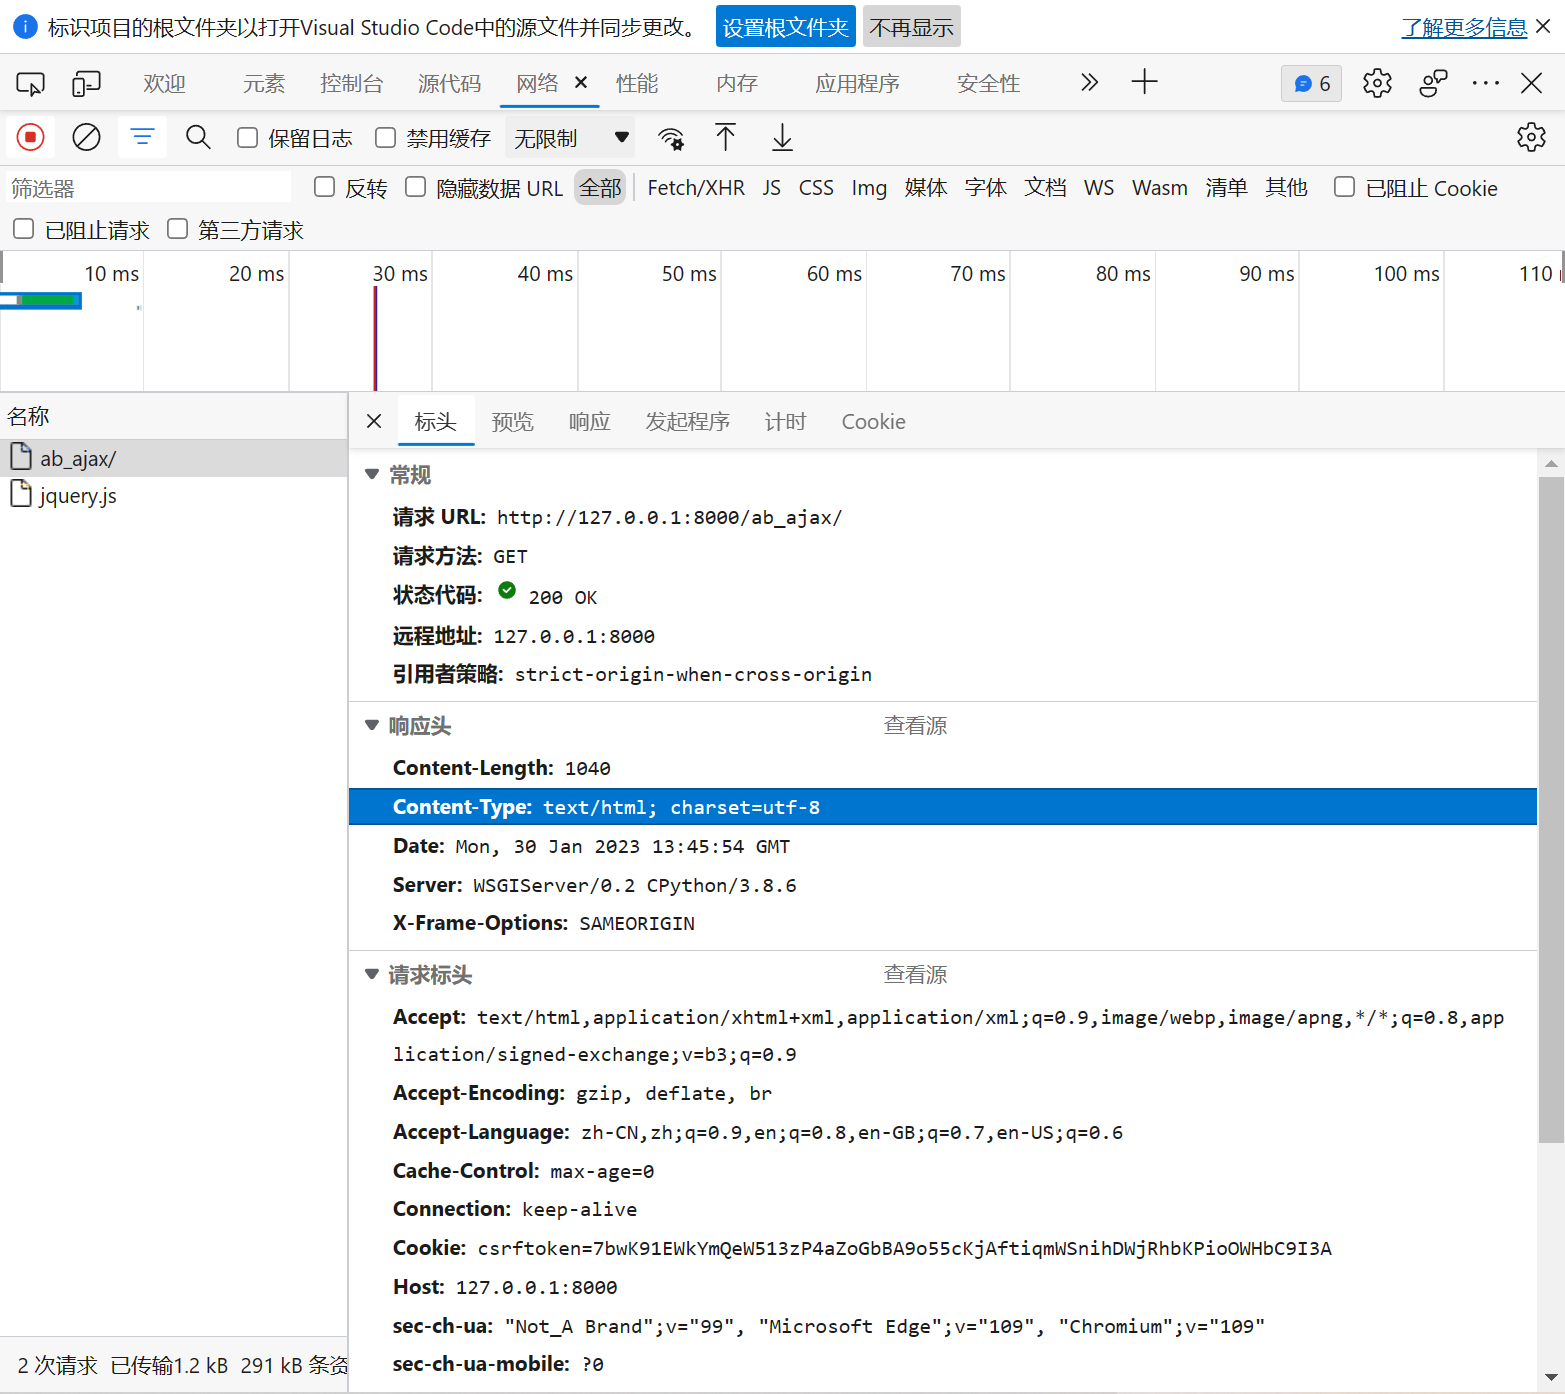View source of request headers
Viewport: 1565px width, 1394px height.
click(x=915, y=974)
